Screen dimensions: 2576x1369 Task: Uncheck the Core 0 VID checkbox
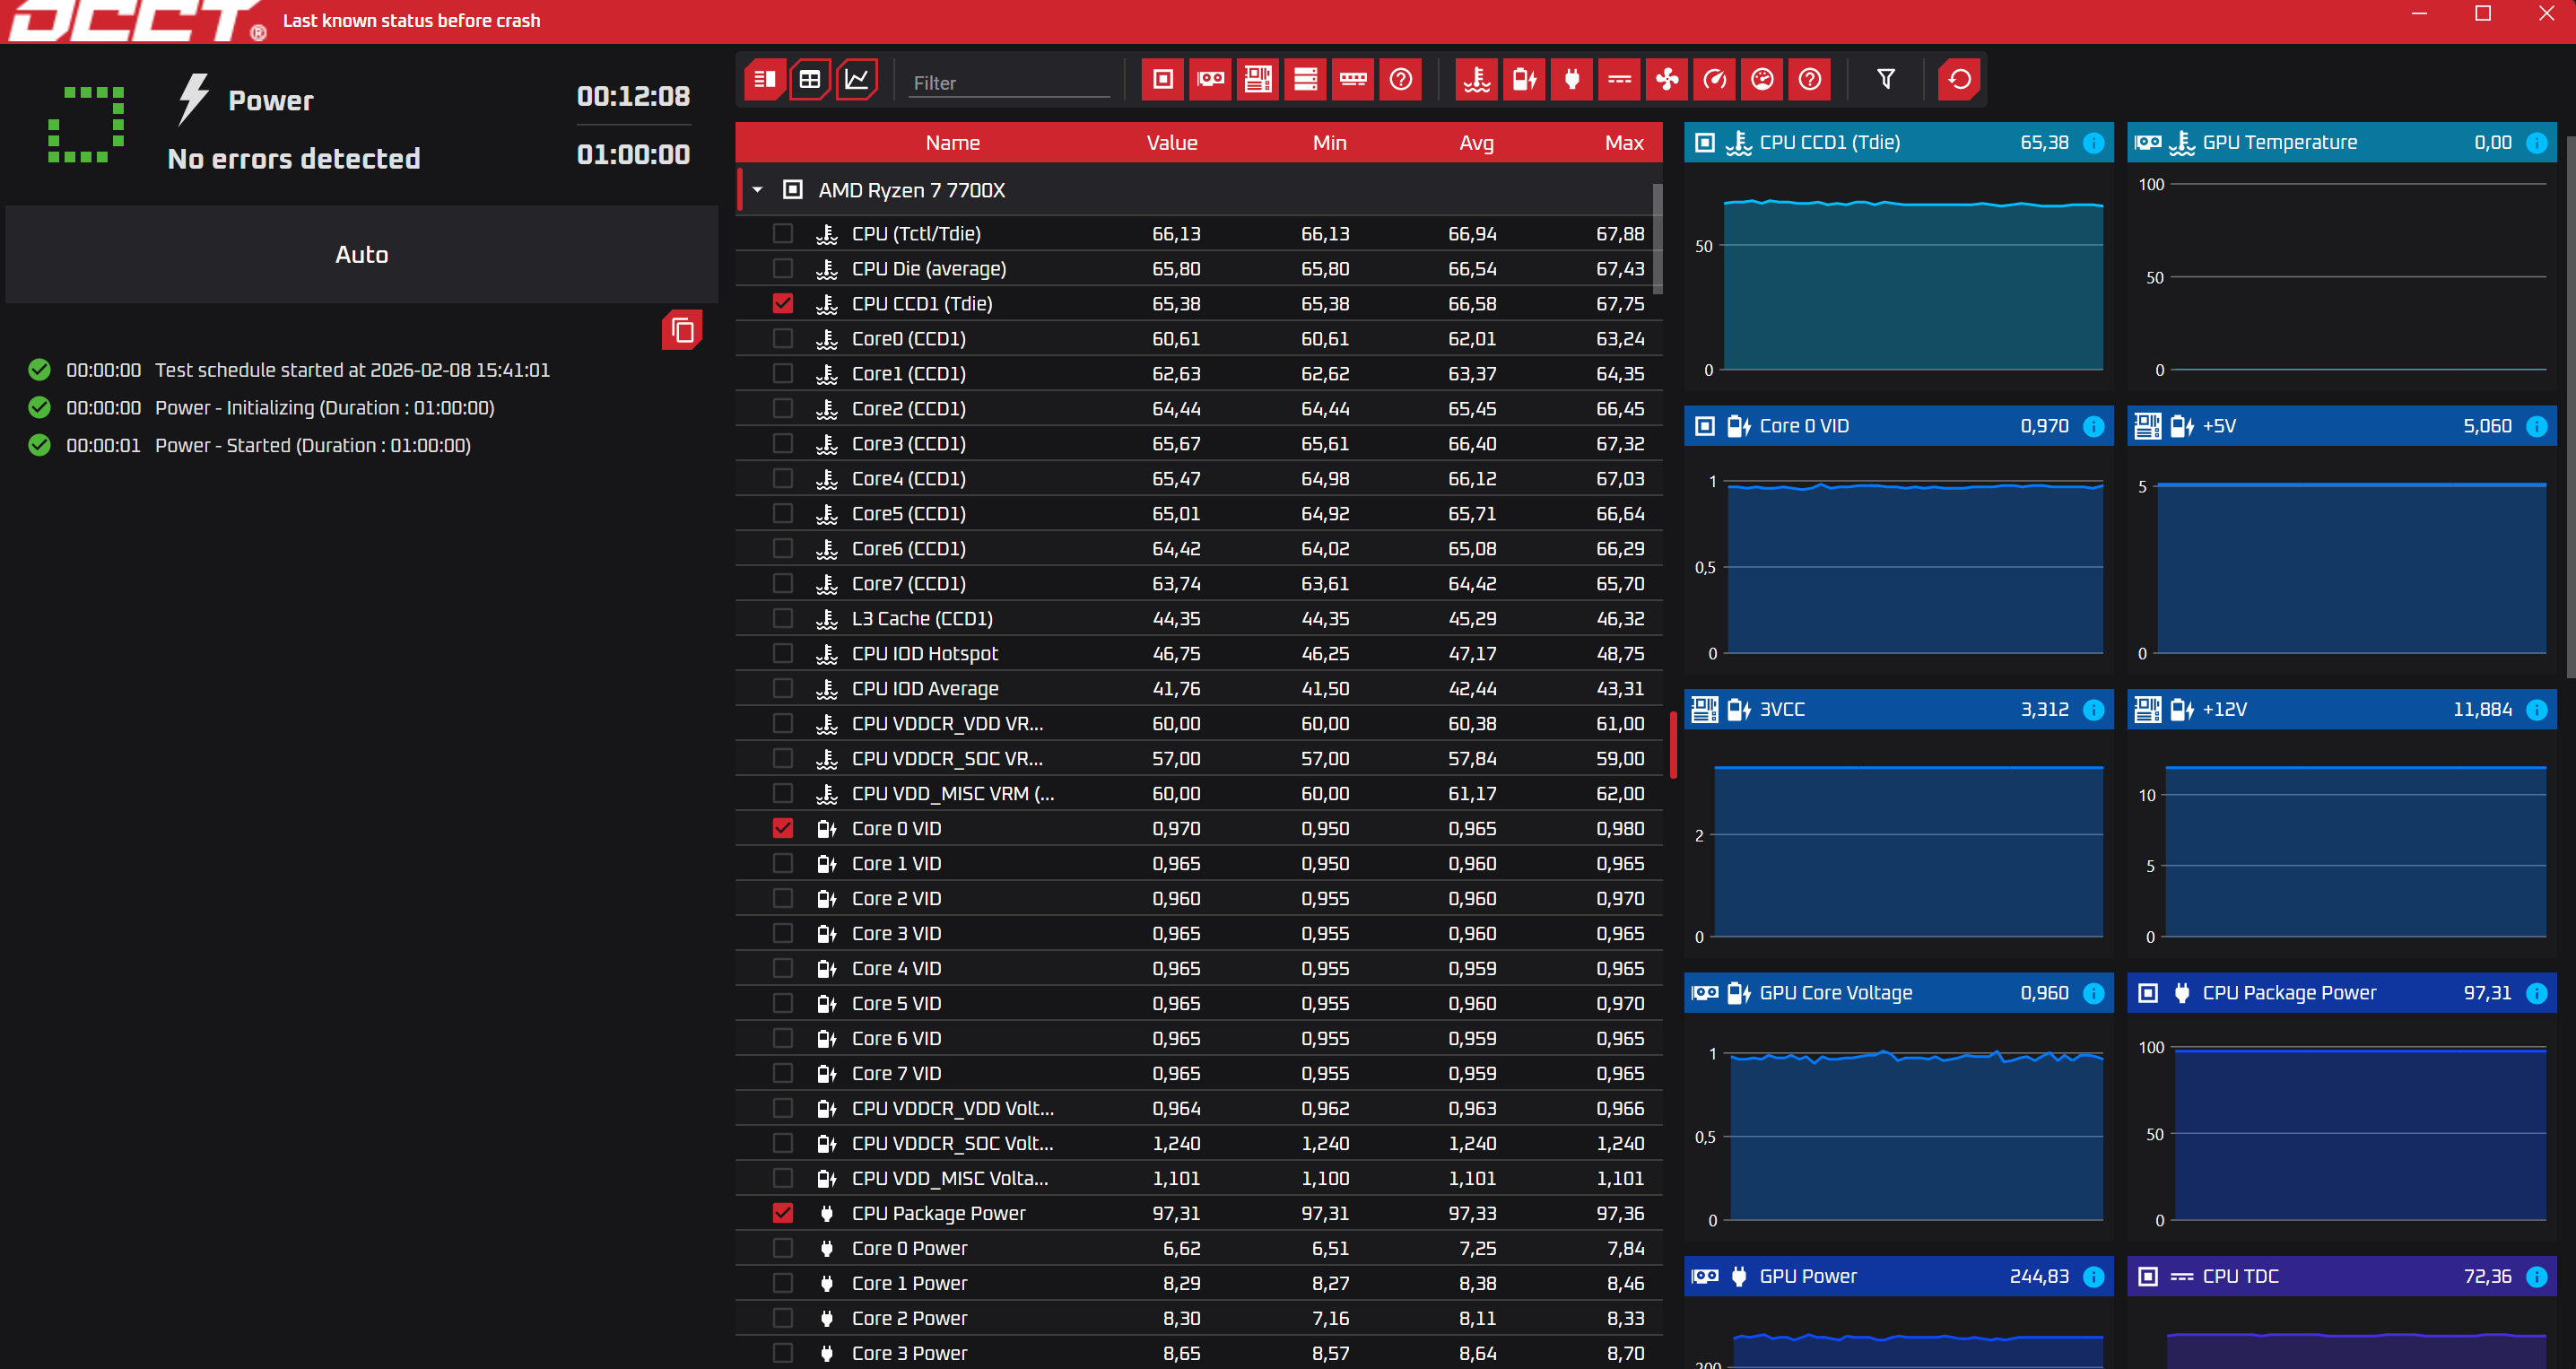click(x=783, y=828)
